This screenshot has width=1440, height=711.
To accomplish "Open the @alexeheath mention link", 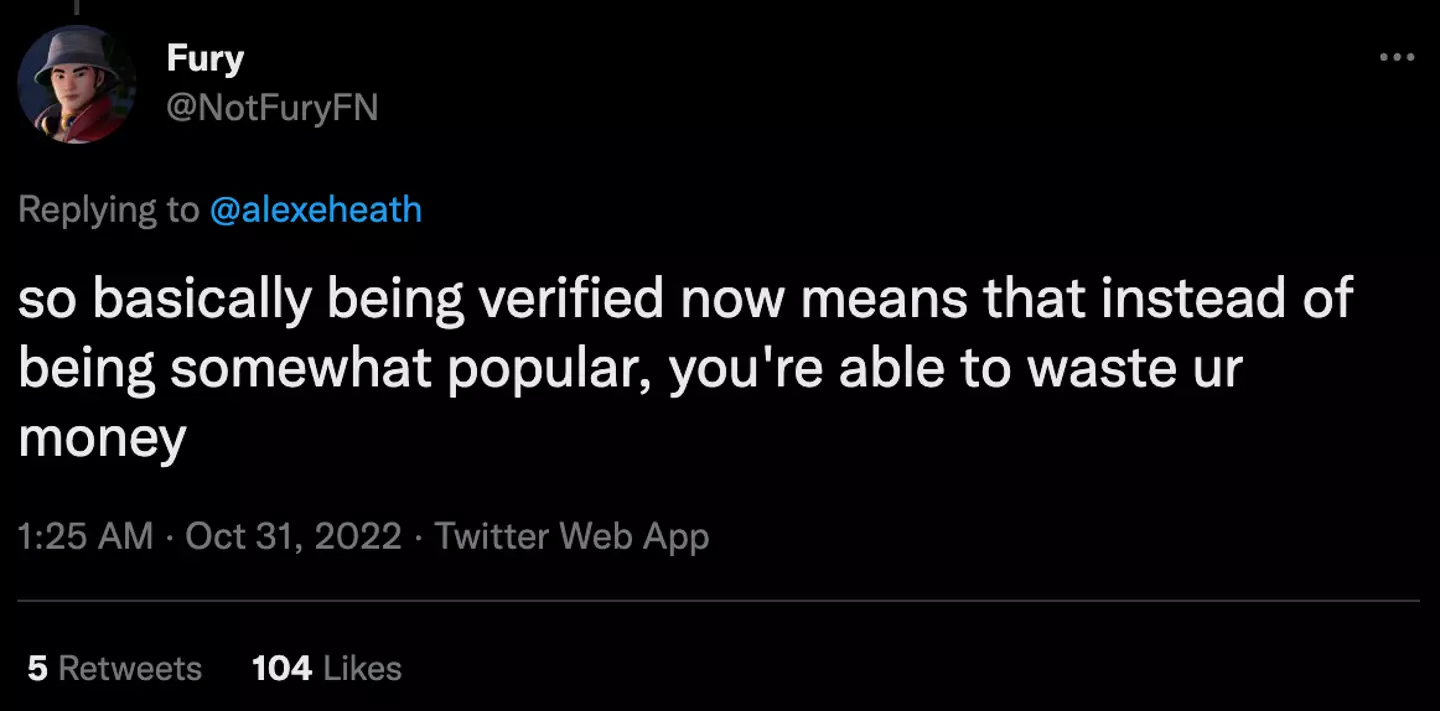I will point(316,210).
